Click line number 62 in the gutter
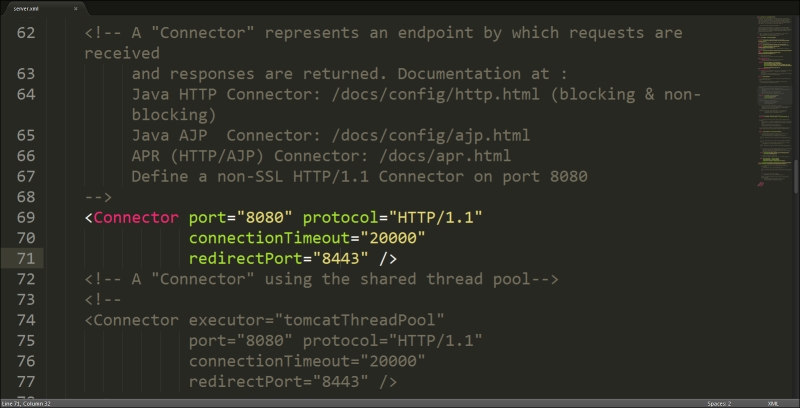 pos(26,33)
